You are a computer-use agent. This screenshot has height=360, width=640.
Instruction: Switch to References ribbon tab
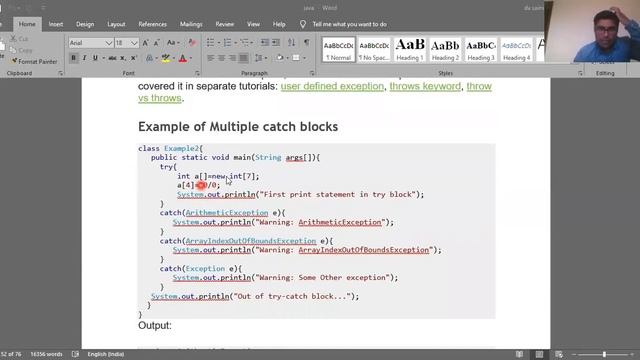click(x=153, y=24)
